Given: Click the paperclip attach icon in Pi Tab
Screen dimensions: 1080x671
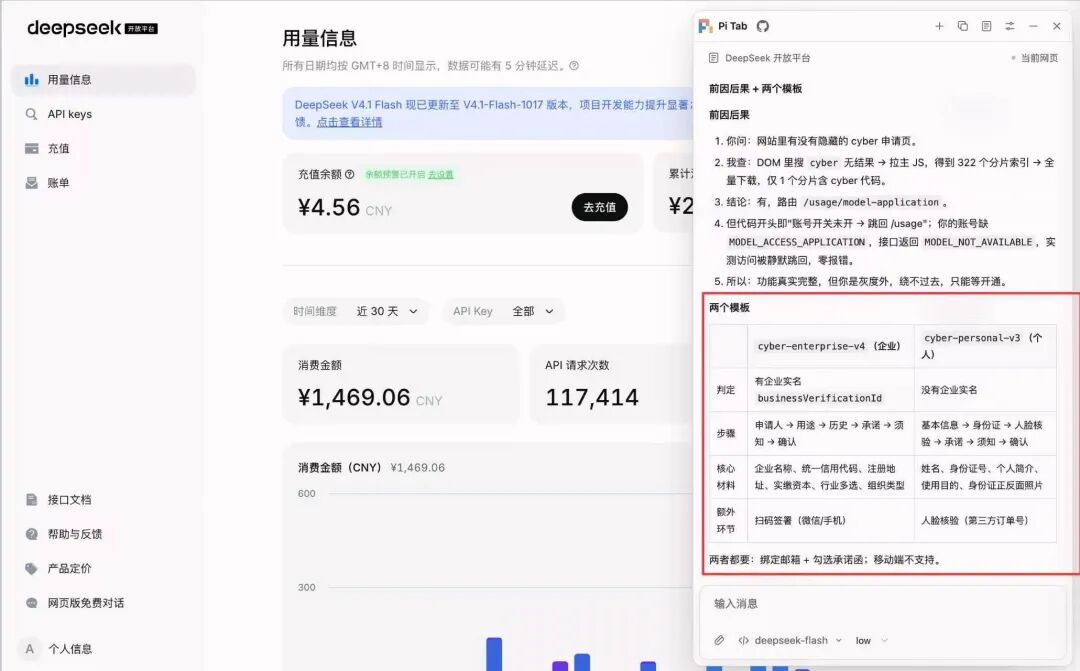Looking at the screenshot, I should (719, 640).
